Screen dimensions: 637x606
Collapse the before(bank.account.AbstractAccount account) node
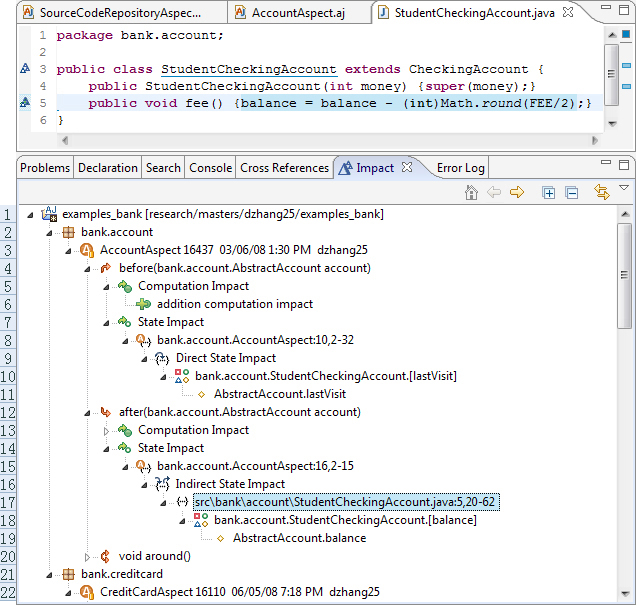click(87, 269)
